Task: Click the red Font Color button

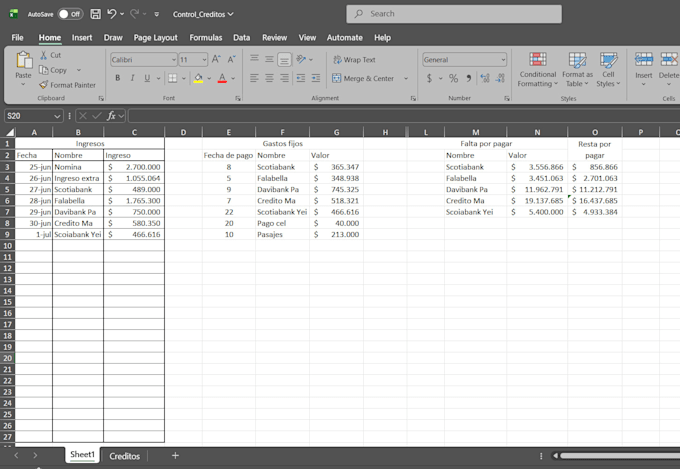Action: [222, 78]
